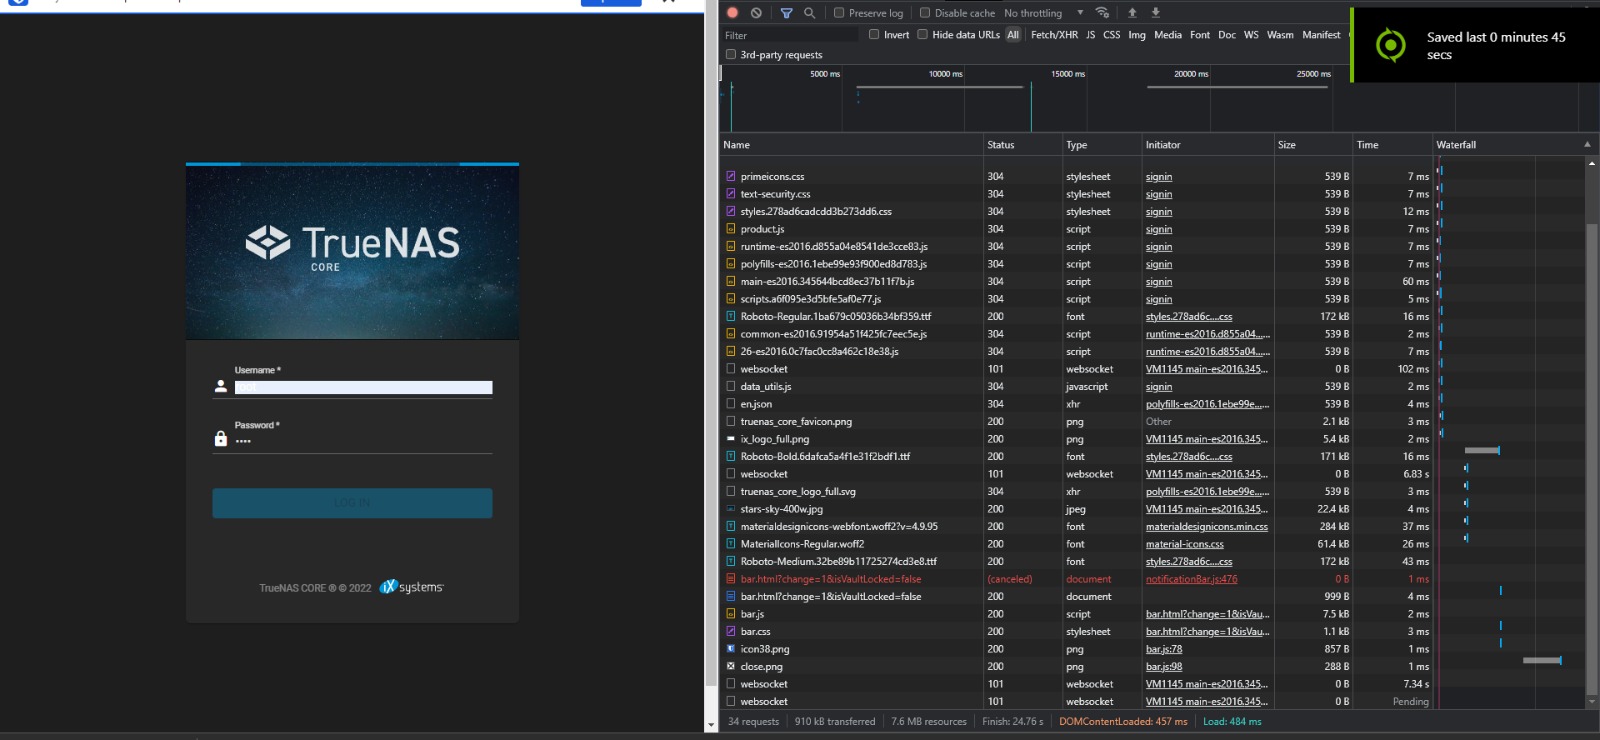Open network conditions Wi-Fi settings icon
The height and width of the screenshot is (740, 1600).
pos(1102,13)
